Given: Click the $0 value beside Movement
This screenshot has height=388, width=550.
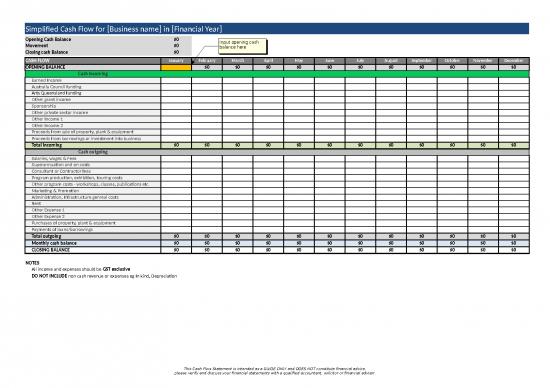Looking at the screenshot, I should pos(176,46).
